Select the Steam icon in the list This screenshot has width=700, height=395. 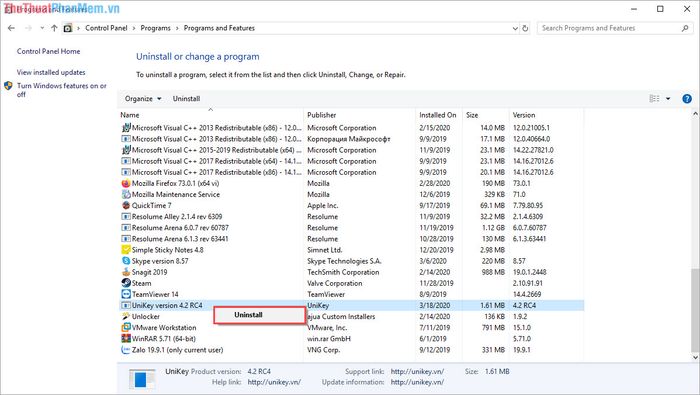(x=126, y=283)
